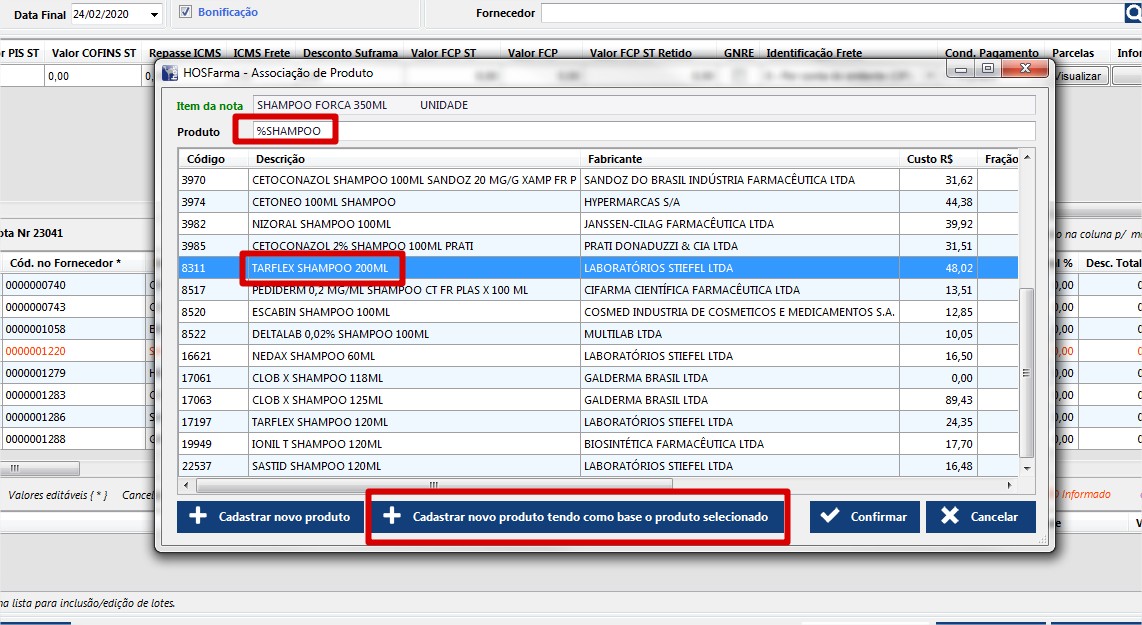Sort by the Código column header

click(x=206, y=159)
